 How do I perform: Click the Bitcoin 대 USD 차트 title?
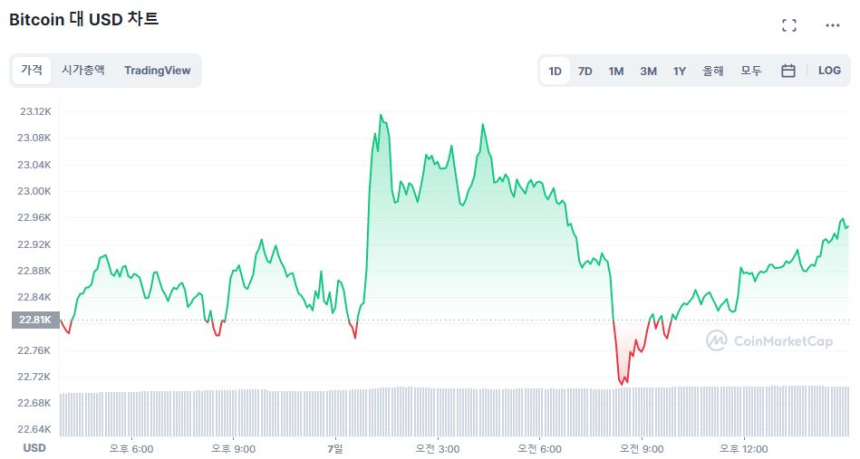pos(84,19)
